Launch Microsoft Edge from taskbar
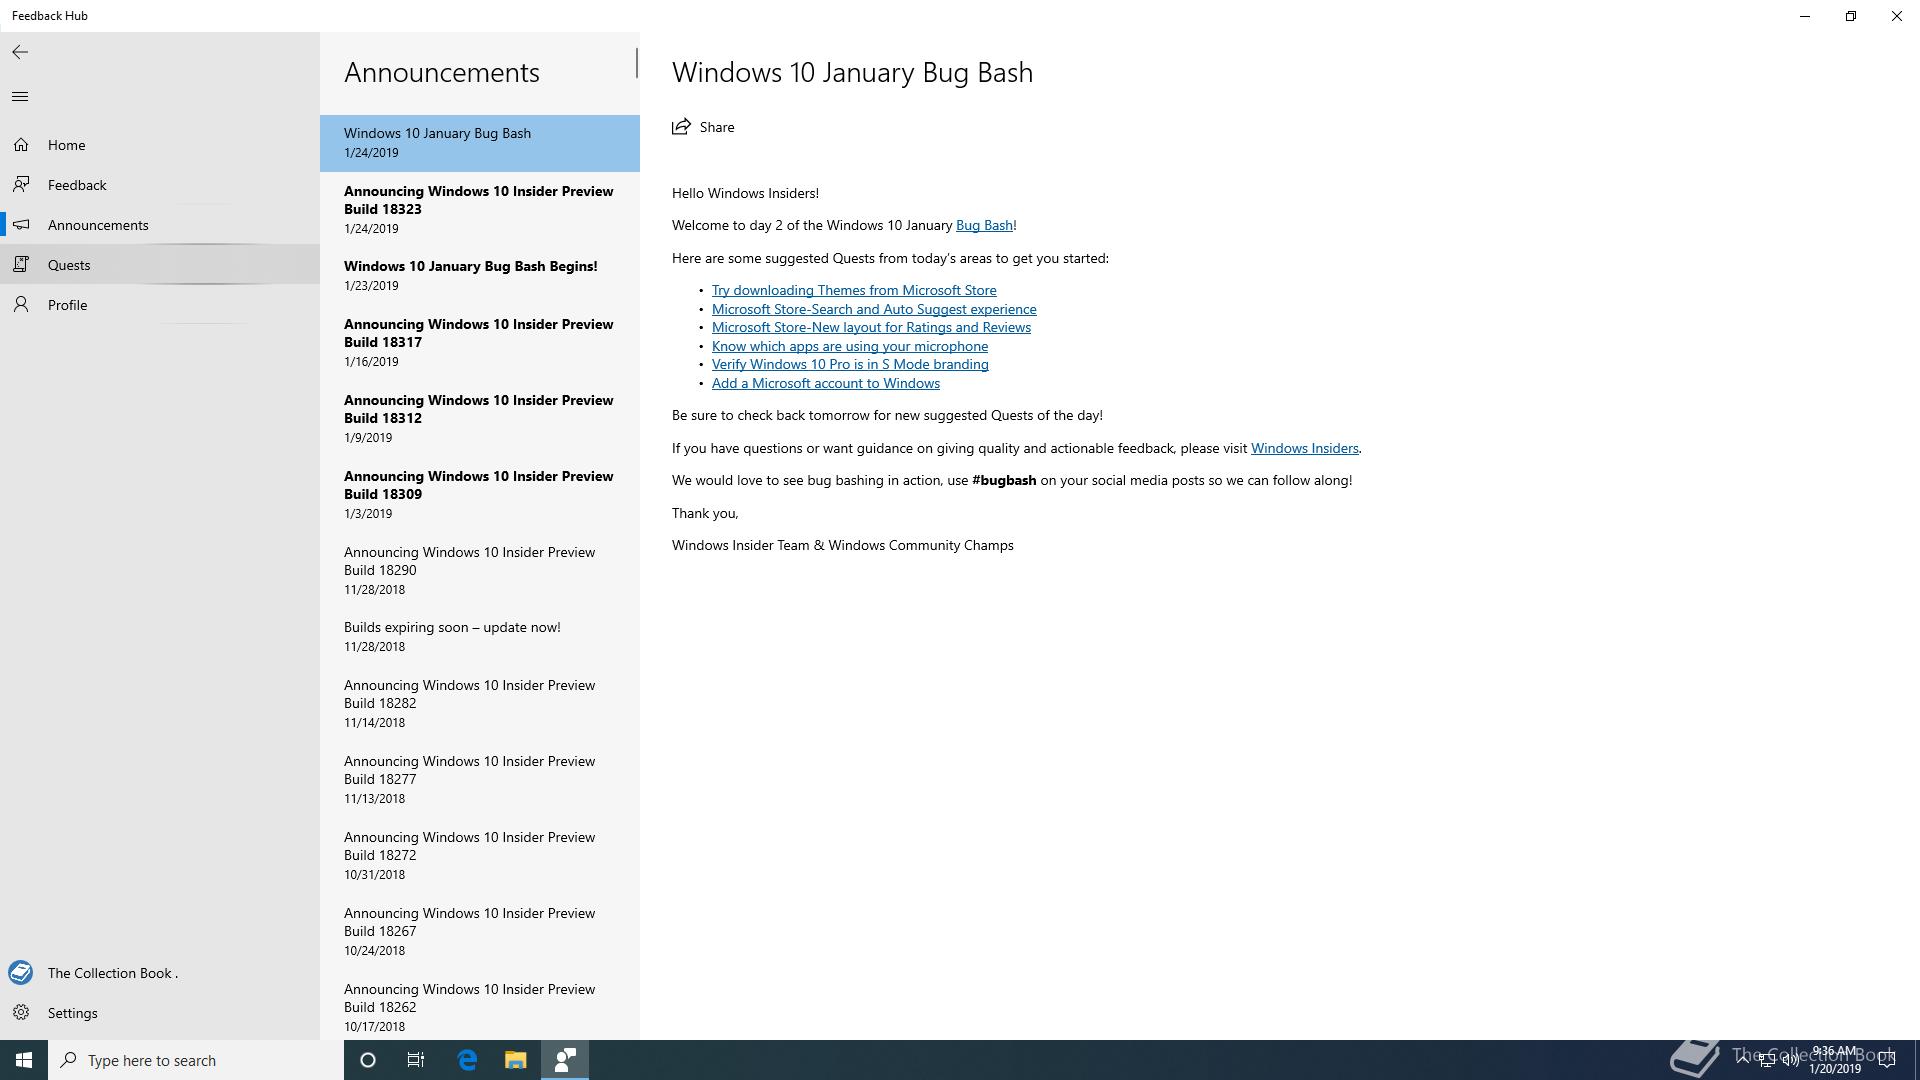 pos(467,1060)
